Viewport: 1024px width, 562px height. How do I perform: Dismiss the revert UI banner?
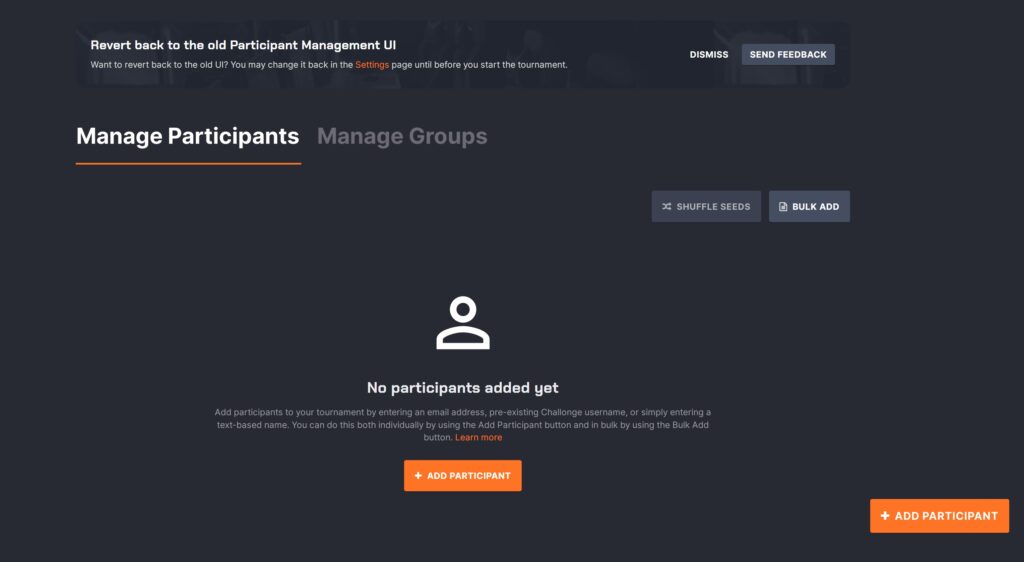tap(709, 55)
